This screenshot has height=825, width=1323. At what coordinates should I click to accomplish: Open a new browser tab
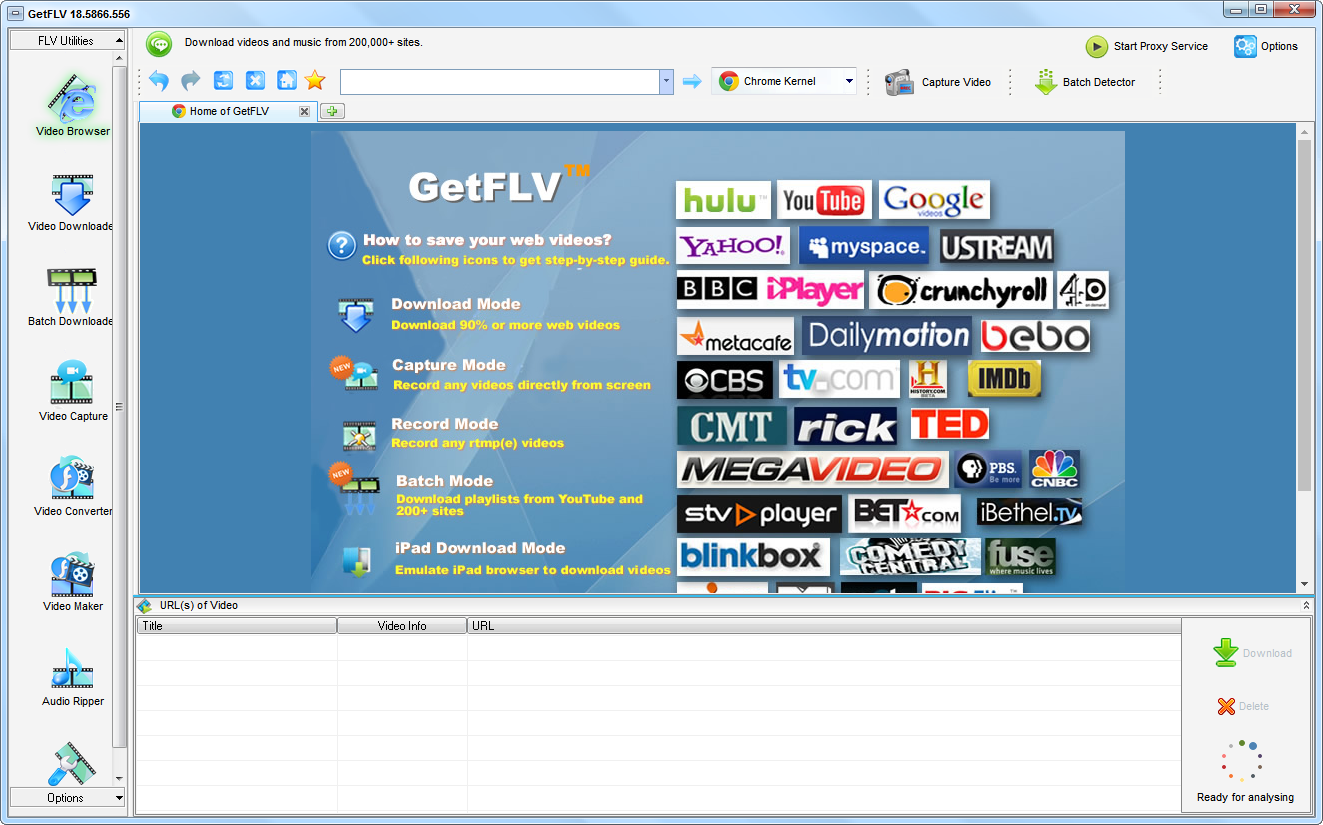pyautogui.click(x=333, y=111)
